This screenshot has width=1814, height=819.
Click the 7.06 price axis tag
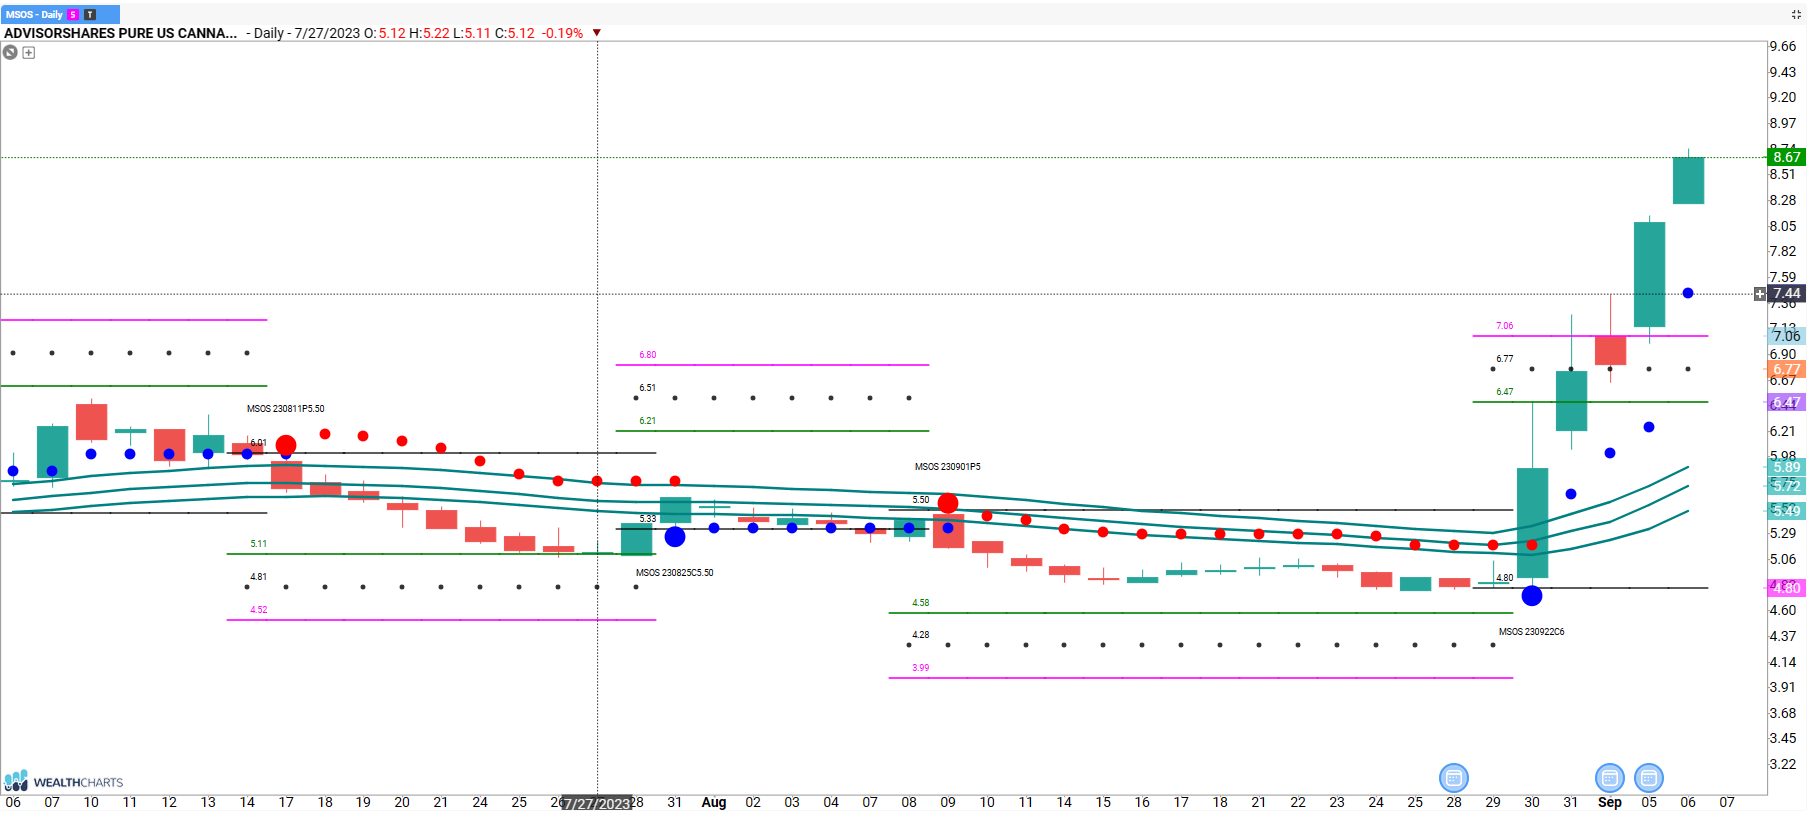1787,336
